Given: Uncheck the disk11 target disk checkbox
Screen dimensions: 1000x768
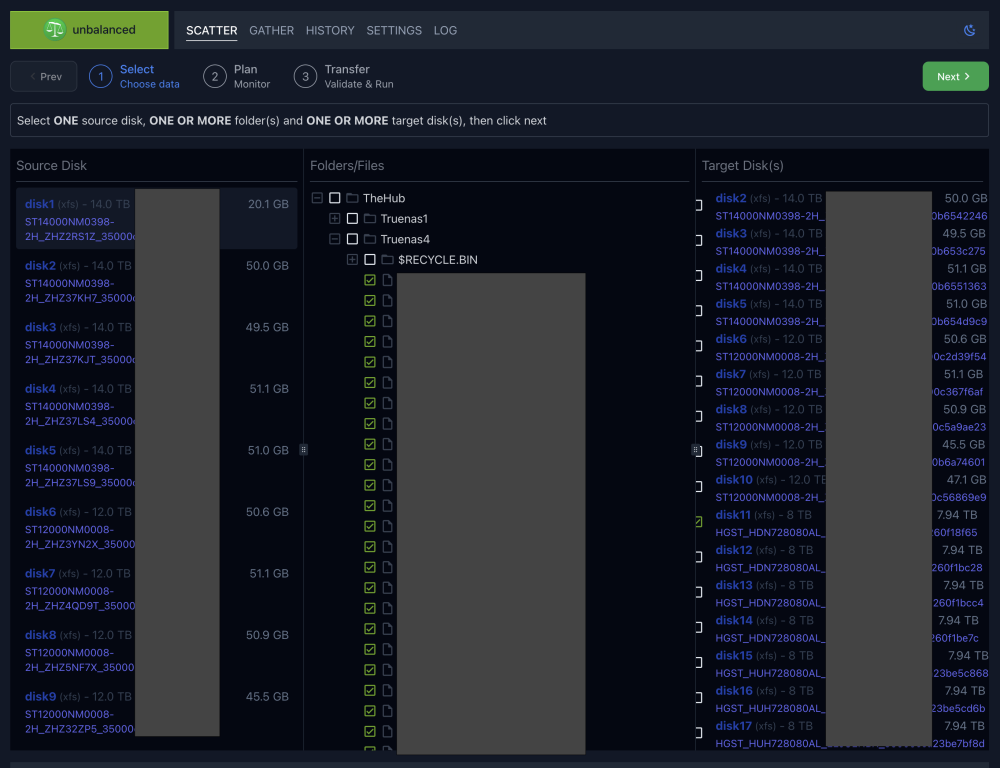Looking at the screenshot, I should pyautogui.click(x=699, y=522).
